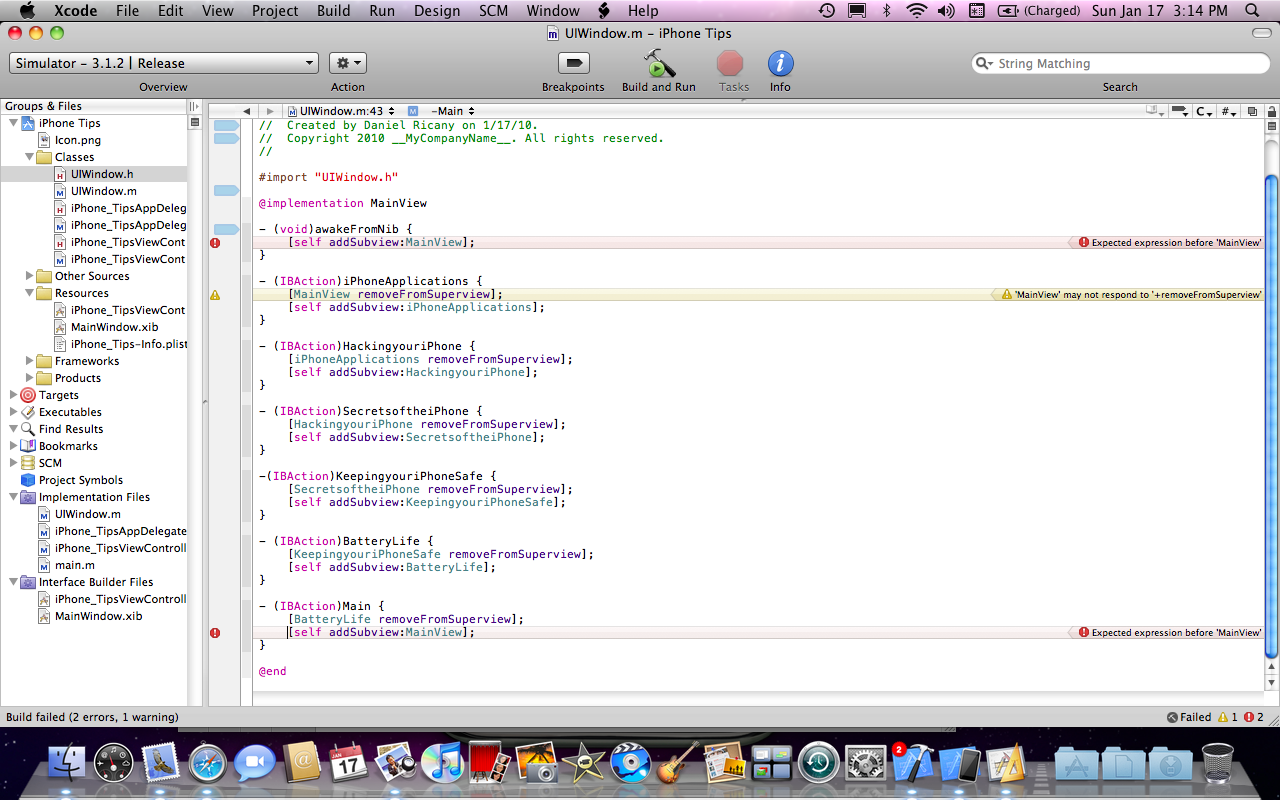Screen dimensions: 1280x800
Task: Open the breakpoints popup in editor navigation bar
Action: click(1179, 111)
